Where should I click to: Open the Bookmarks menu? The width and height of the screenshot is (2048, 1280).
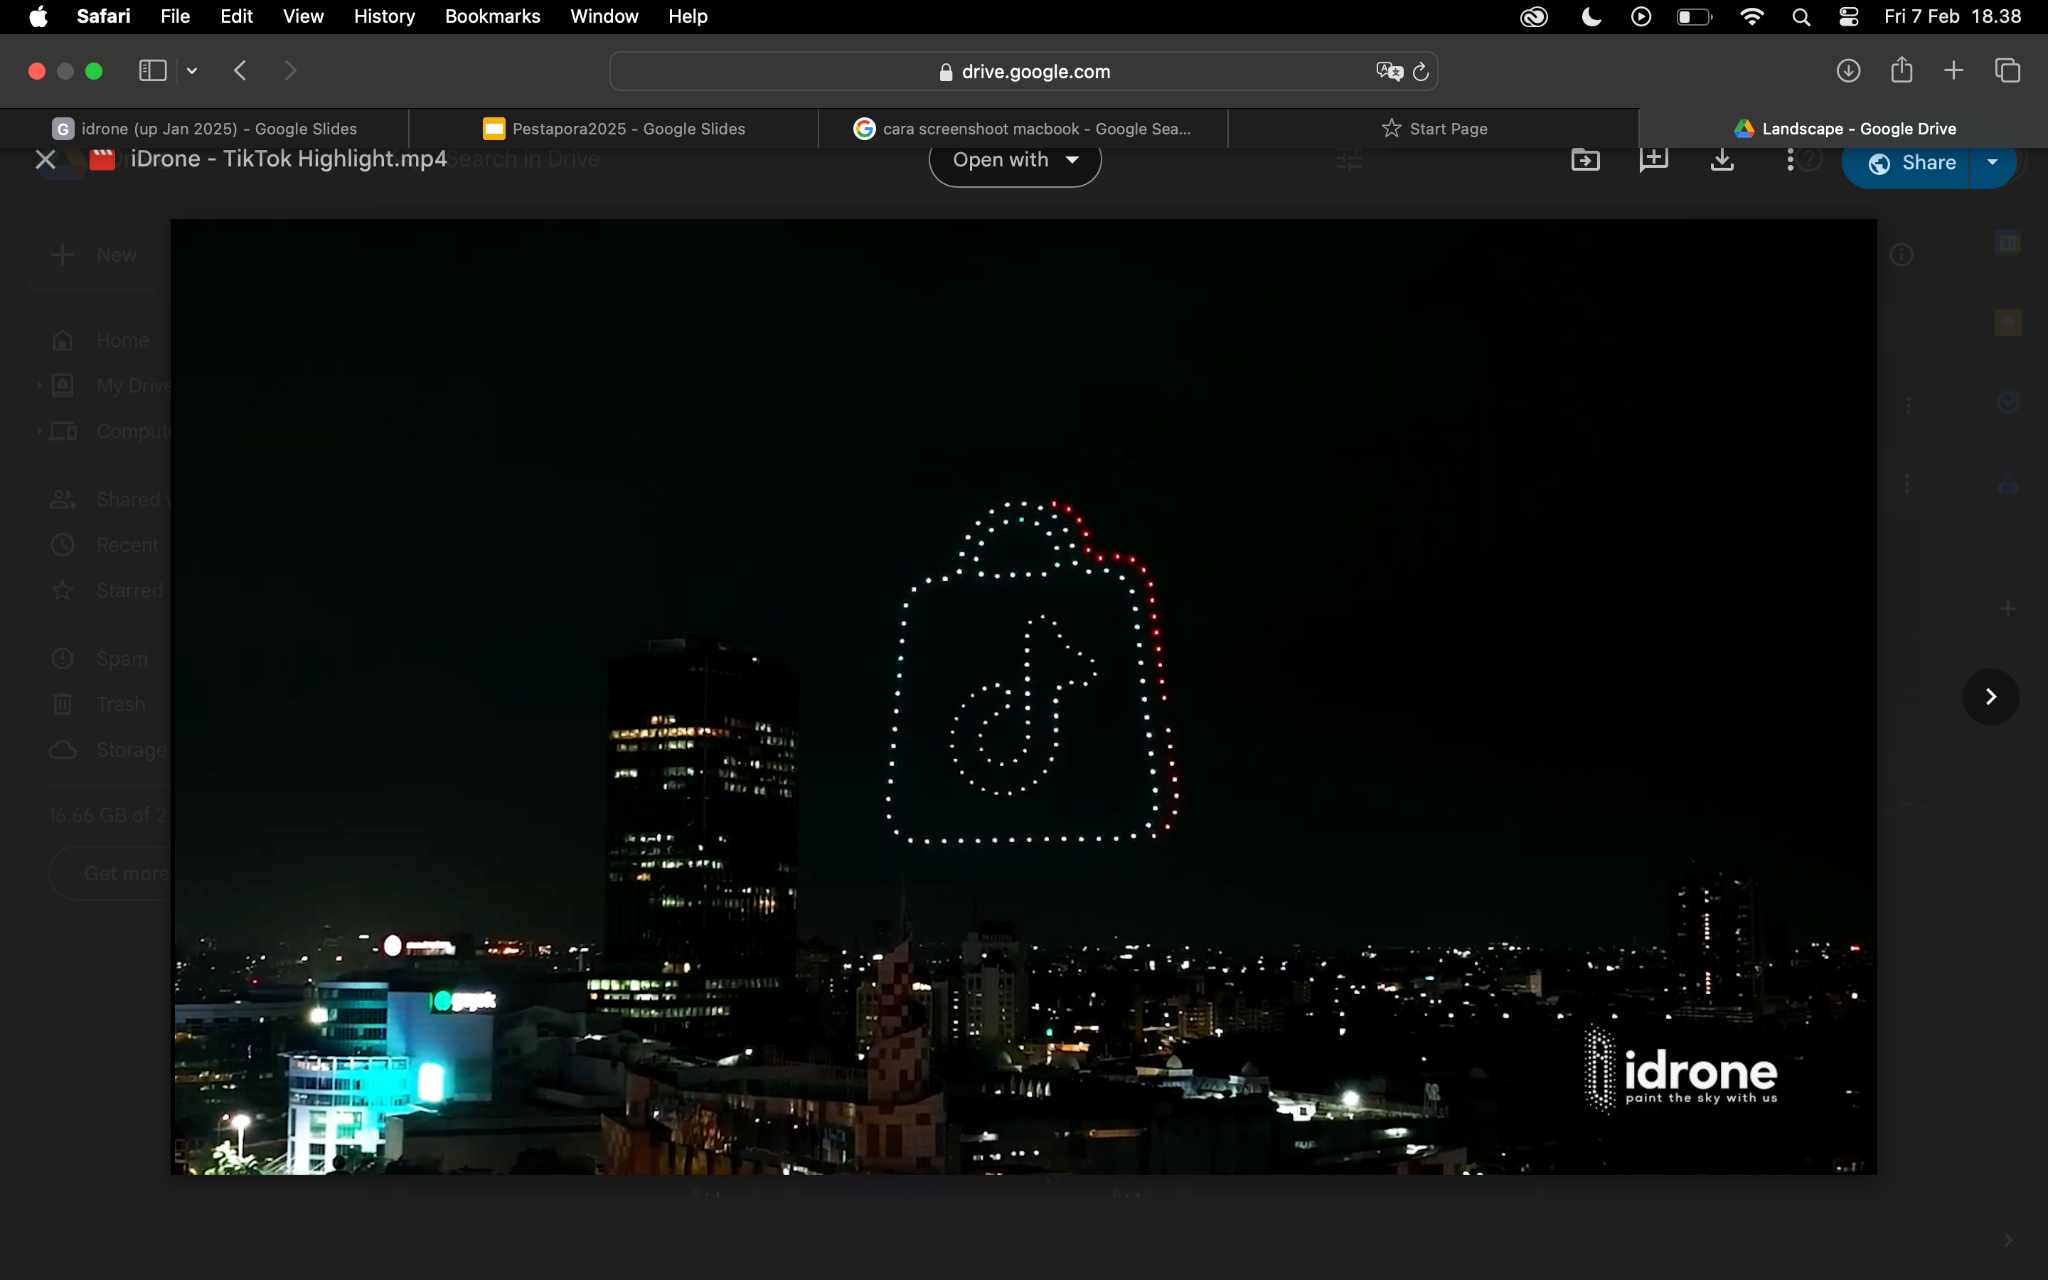[492, 16]
